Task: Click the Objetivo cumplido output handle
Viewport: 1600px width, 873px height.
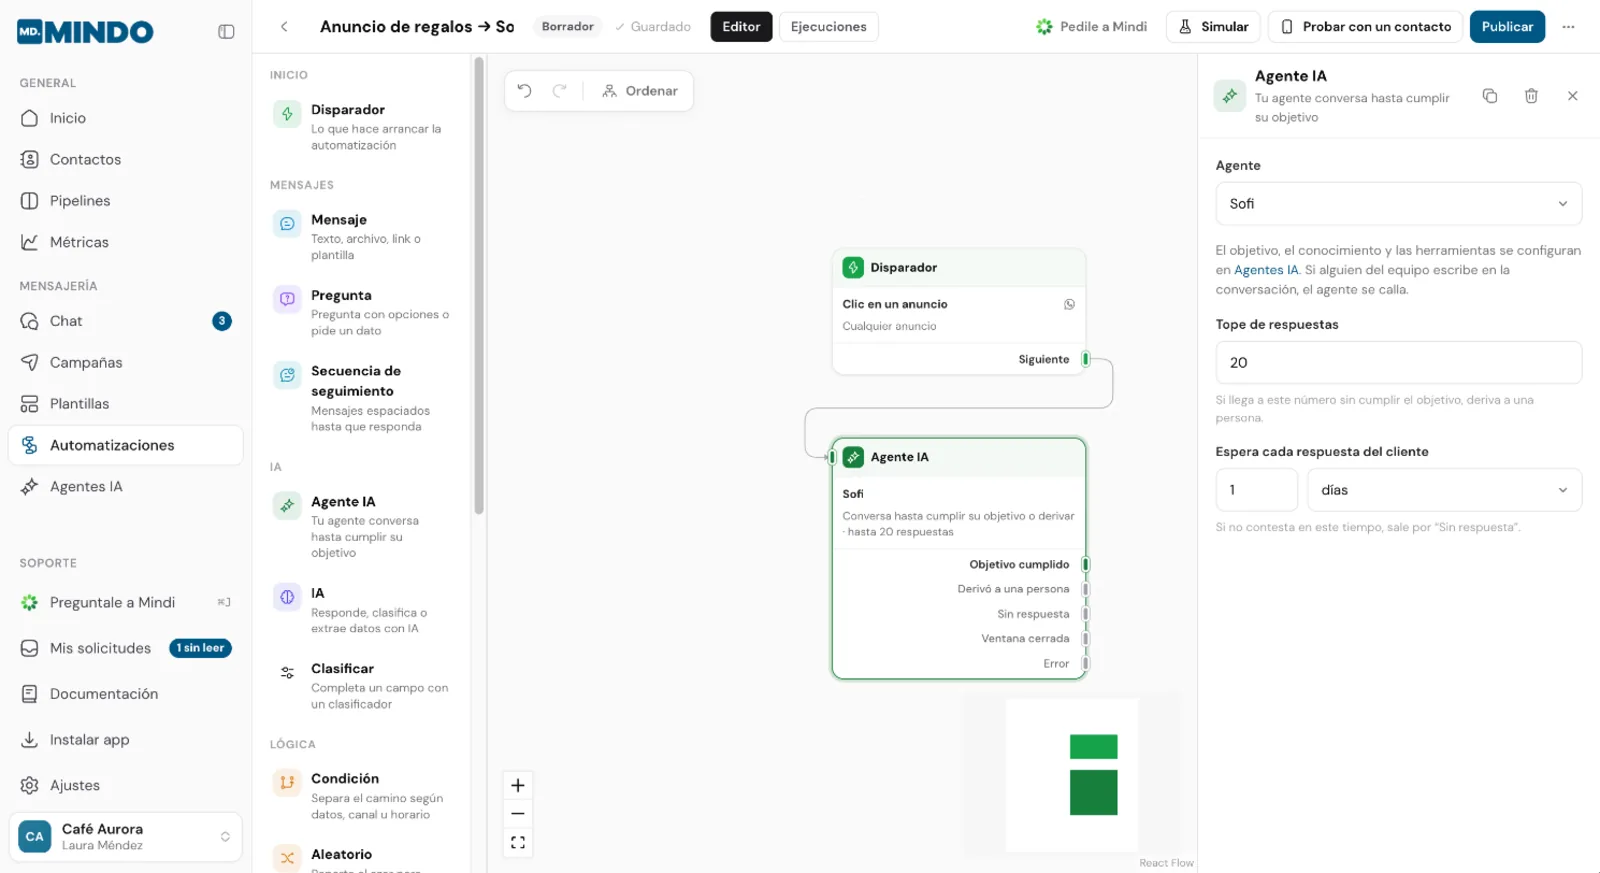Action: pyautogui.click(x=1085, y=564)
